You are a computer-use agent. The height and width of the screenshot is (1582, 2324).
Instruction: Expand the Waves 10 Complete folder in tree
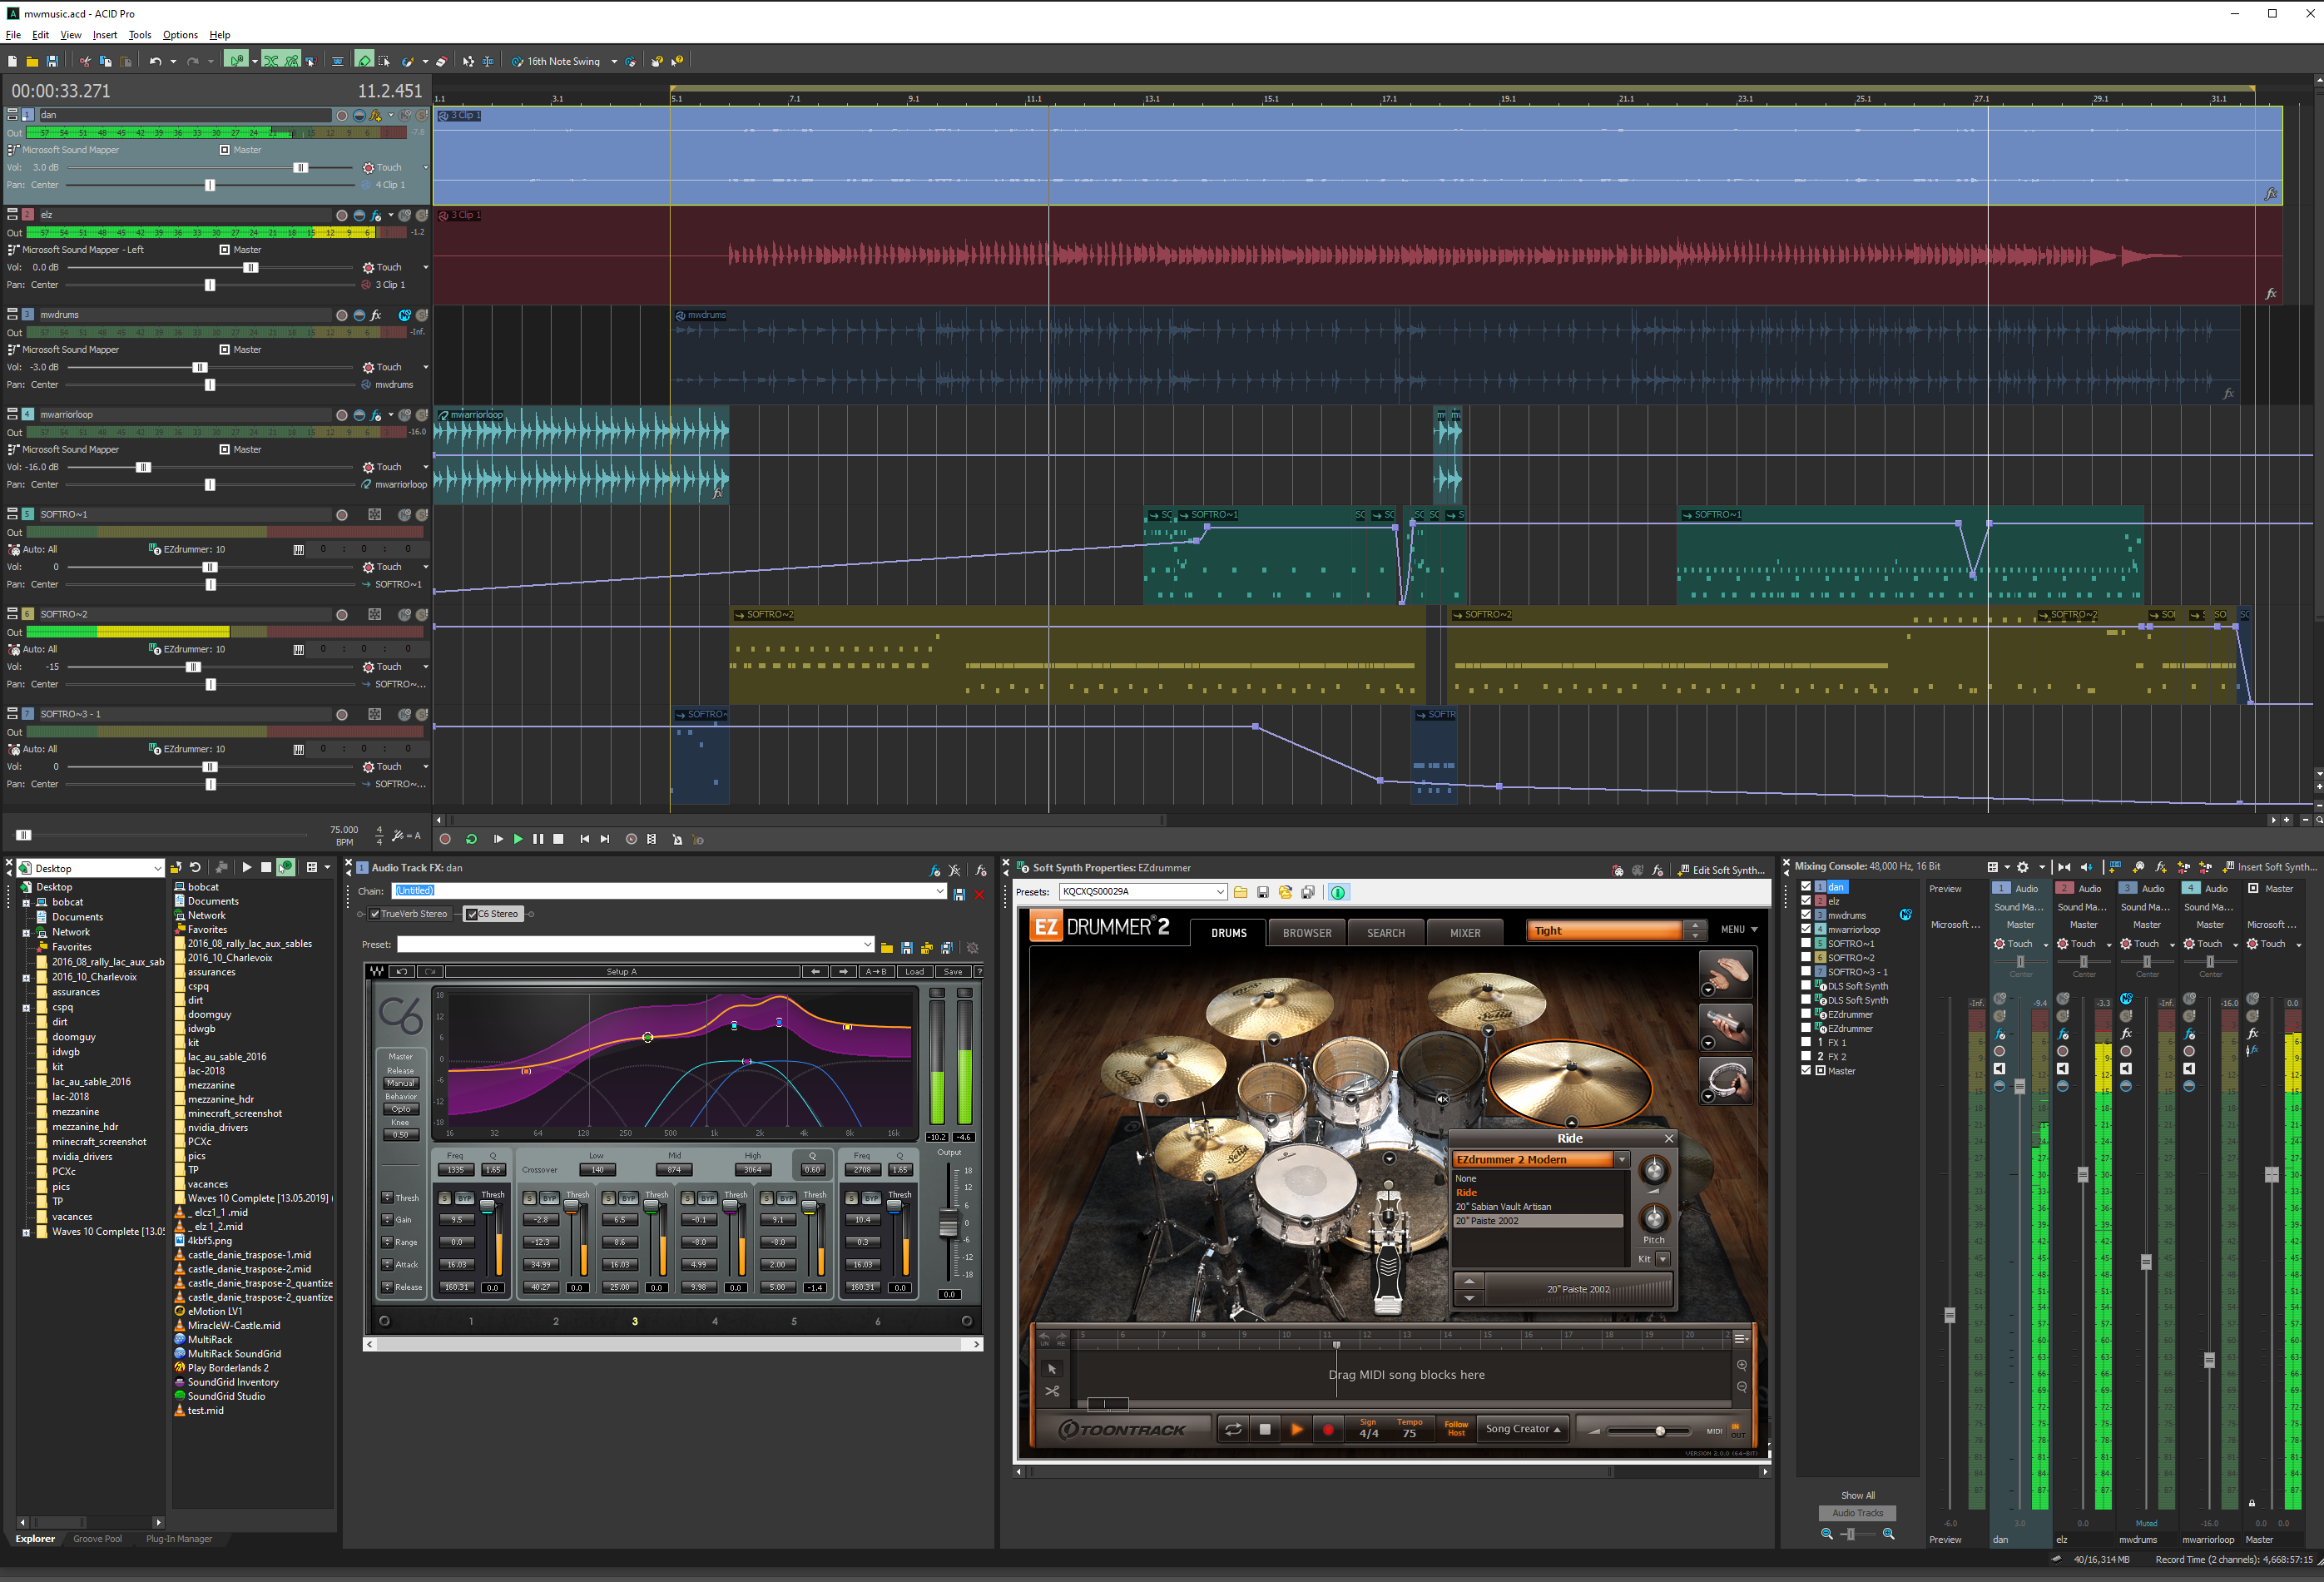tap(26, 1233)
